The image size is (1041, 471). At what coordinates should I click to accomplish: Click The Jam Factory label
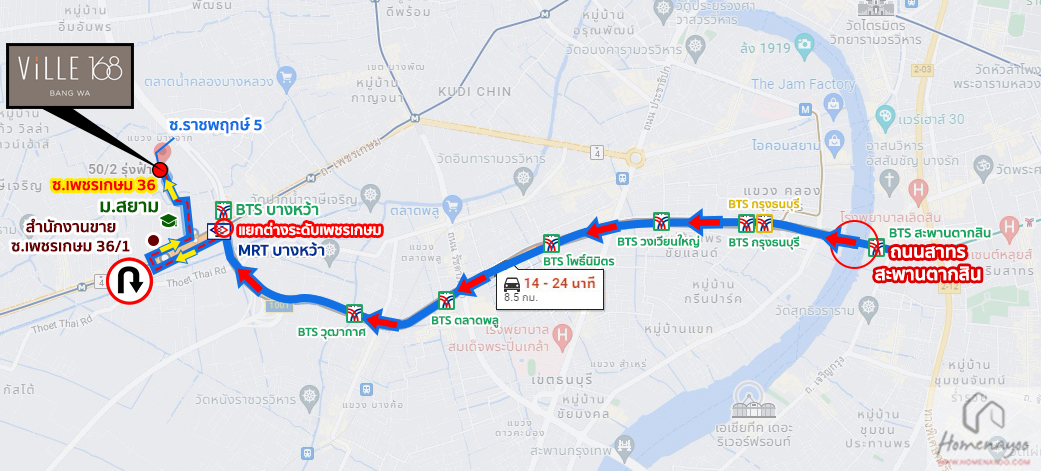[x=803, y=84]
